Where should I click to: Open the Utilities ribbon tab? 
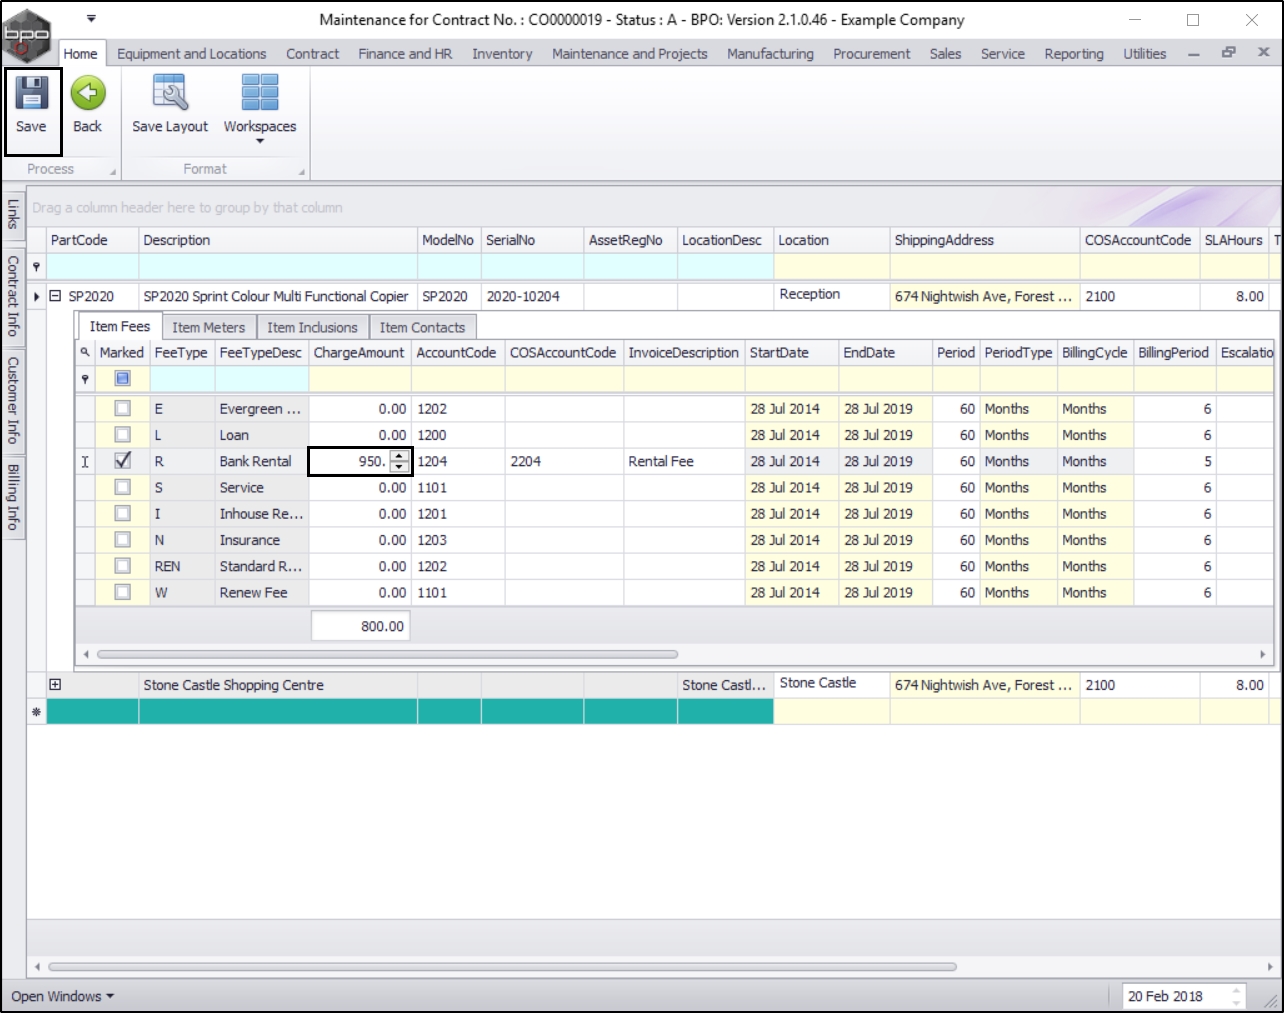(1144, 54)
